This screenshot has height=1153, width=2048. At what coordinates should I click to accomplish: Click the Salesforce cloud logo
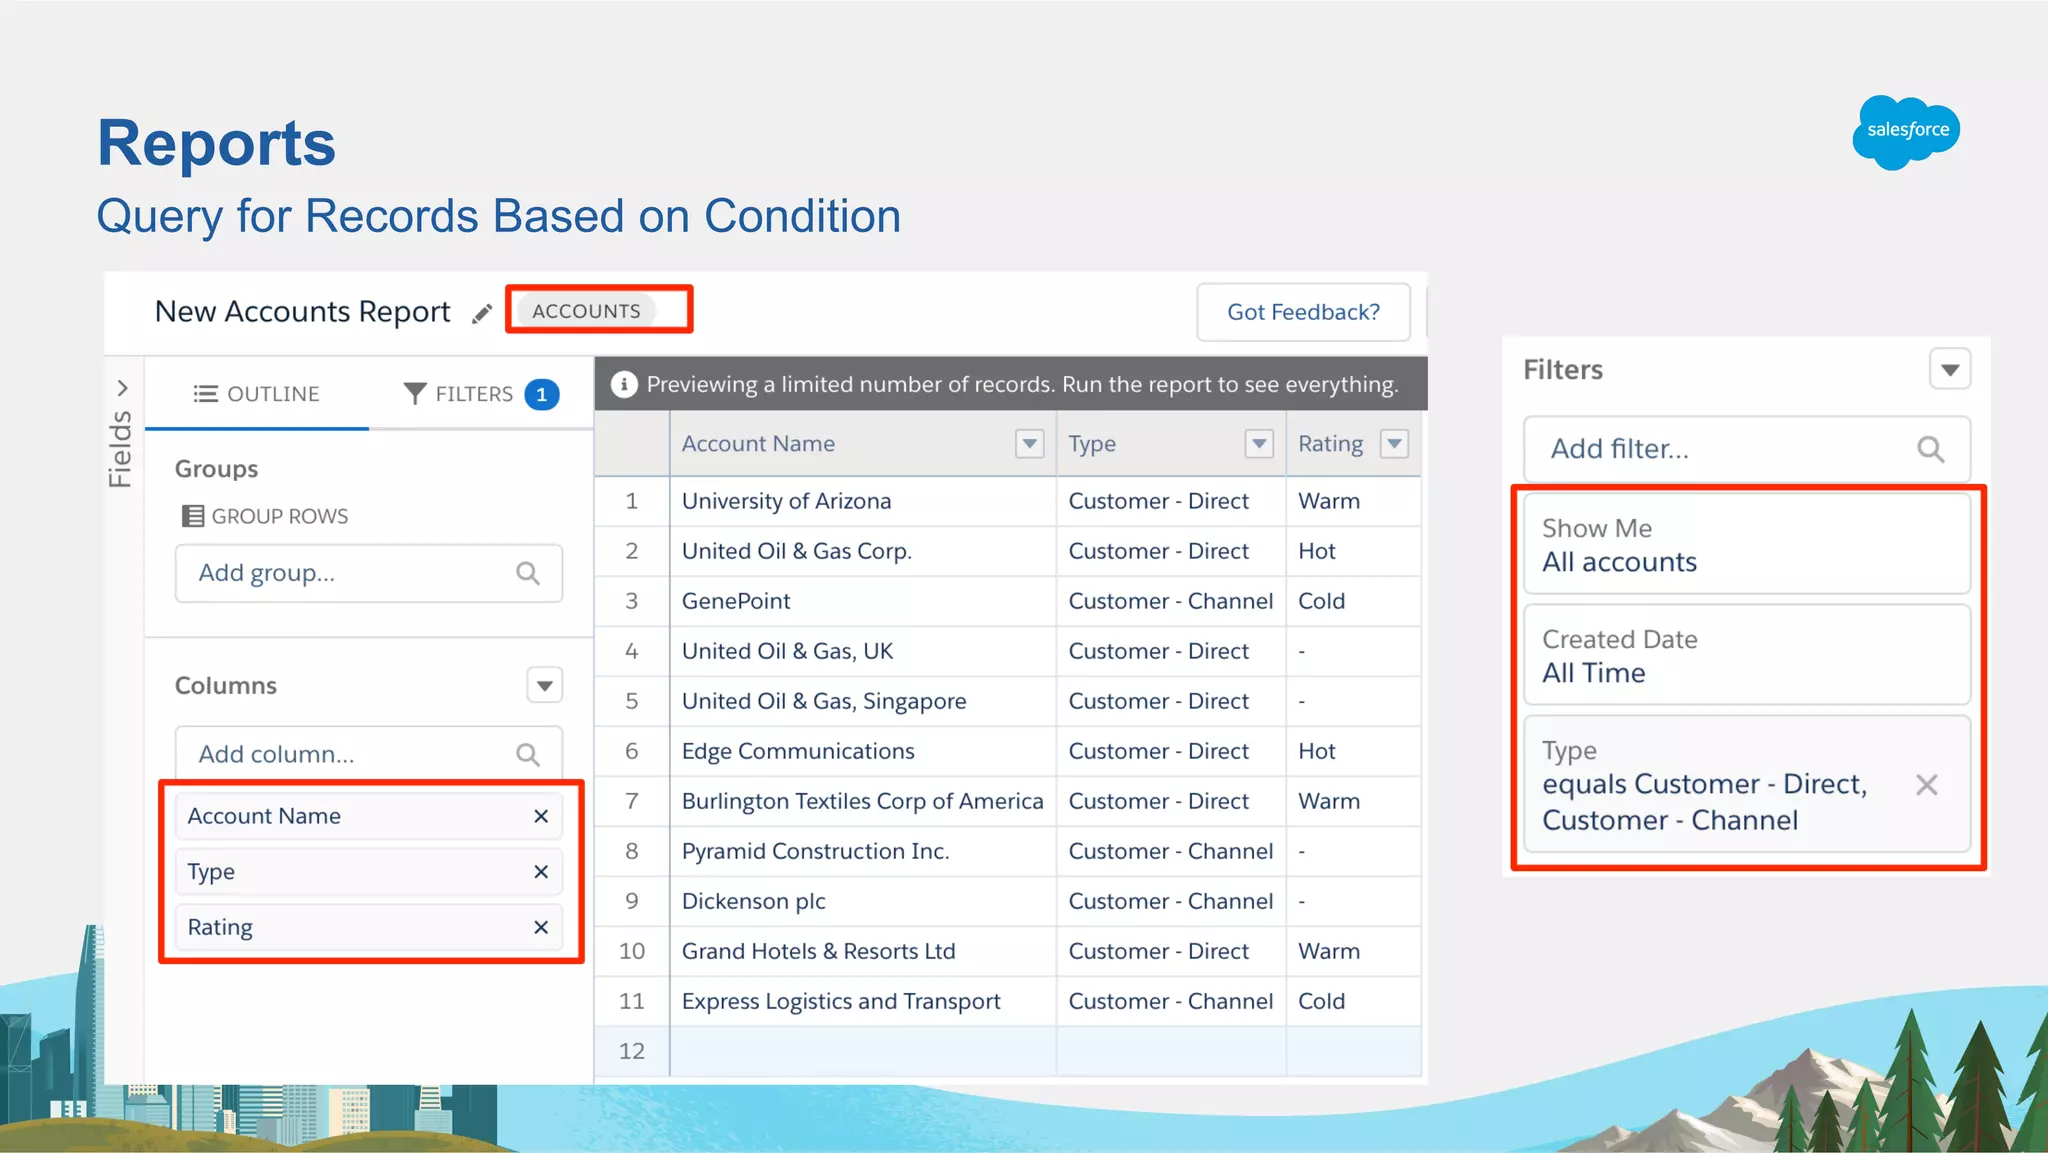coord(1906,132)
